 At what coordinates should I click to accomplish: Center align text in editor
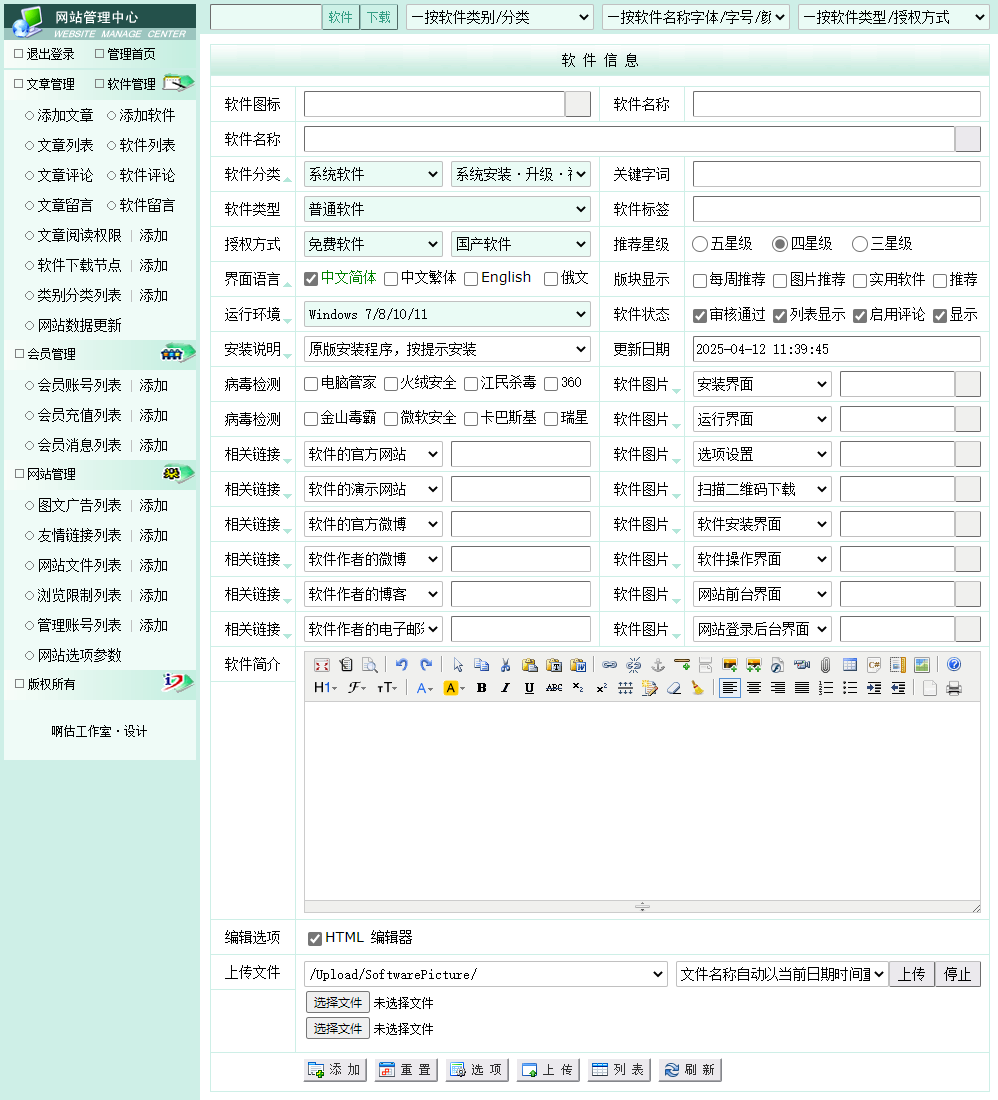point(754,688)
